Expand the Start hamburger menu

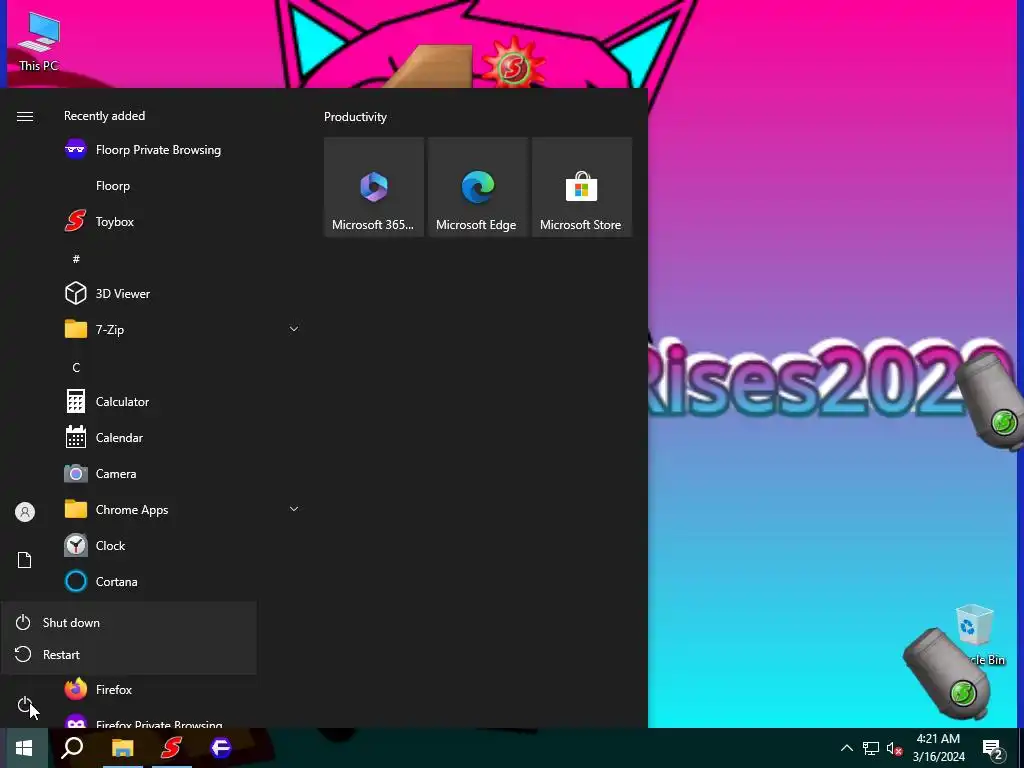(25, 116)
